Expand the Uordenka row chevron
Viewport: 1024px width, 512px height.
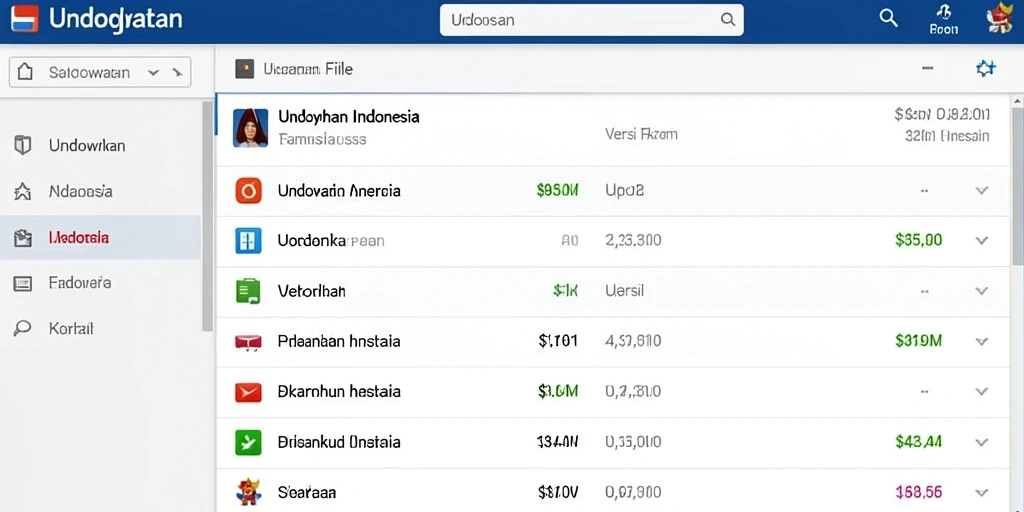click(x=982, y=240)
